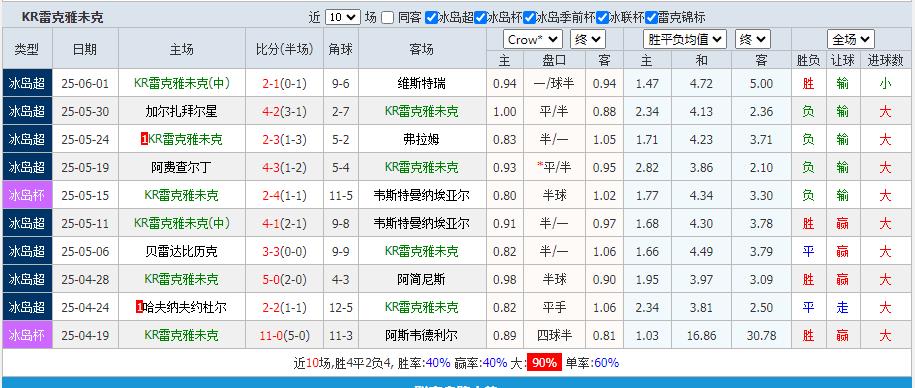Click the 5.00 away odds on 25-06-01
Screen dimensions: 915x388
point(761,83)
